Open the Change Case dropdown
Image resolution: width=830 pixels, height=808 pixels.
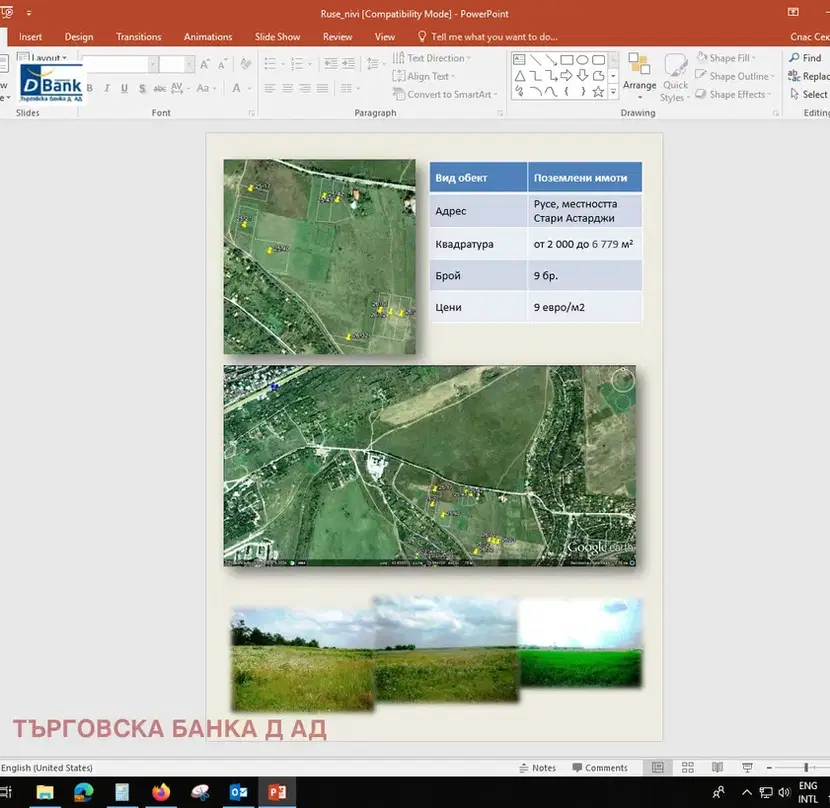click(x=206, y=88)
